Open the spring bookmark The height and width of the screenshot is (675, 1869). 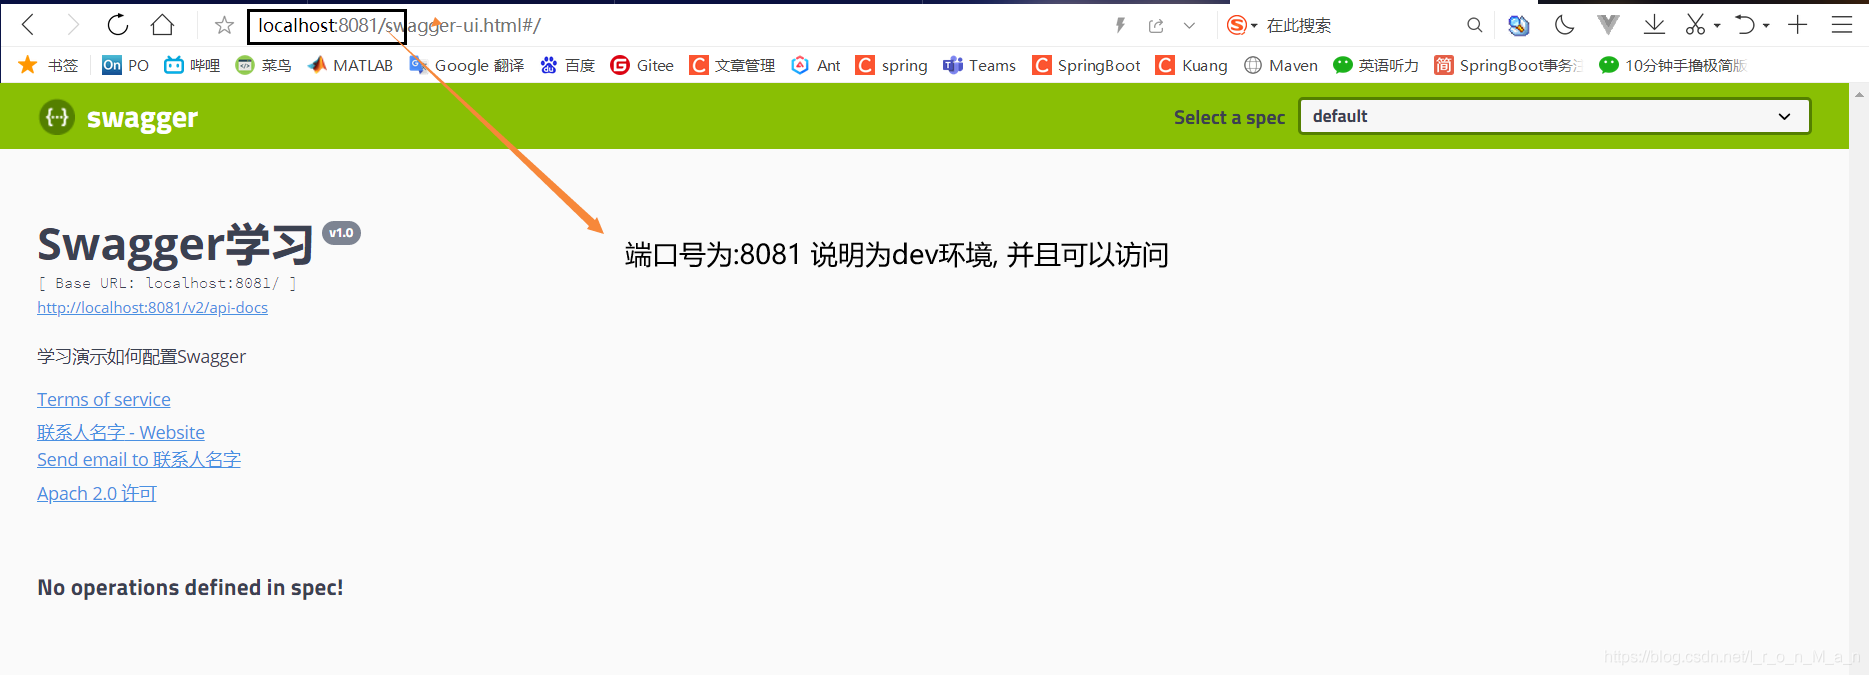click(891, 65)
